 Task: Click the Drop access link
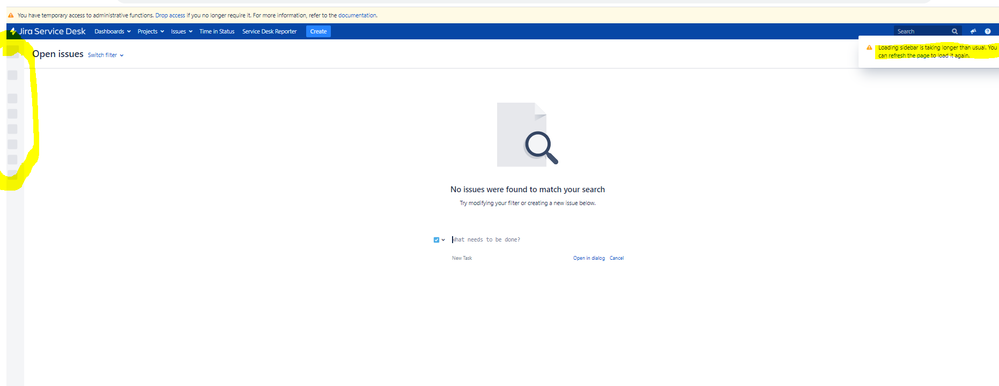(x=170, y=15)
